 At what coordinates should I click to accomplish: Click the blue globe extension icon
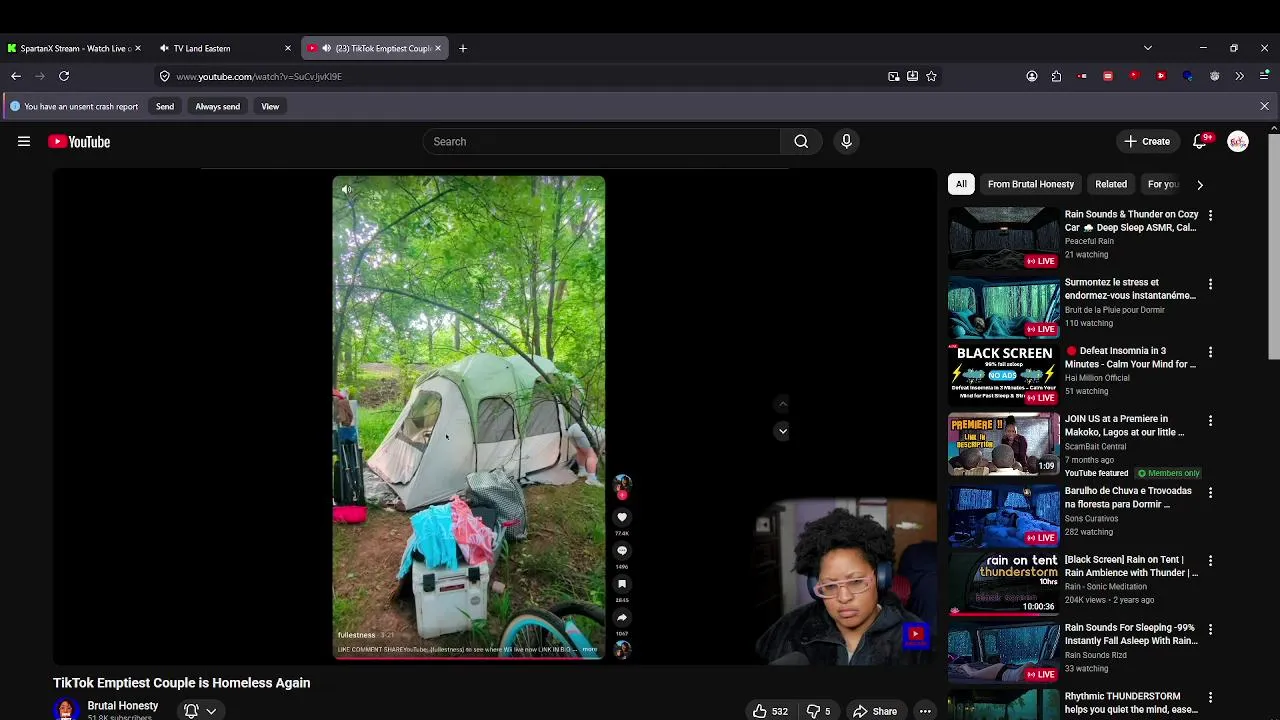1187,76
